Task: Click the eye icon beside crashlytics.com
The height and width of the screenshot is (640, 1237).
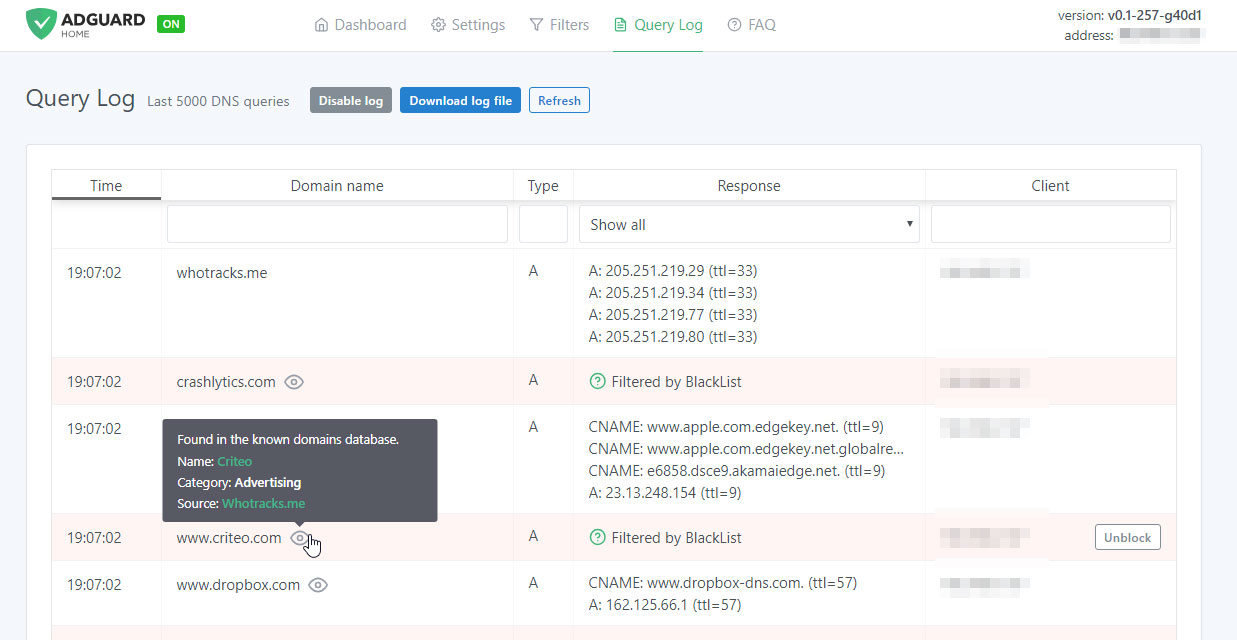Action: point(294,382)
